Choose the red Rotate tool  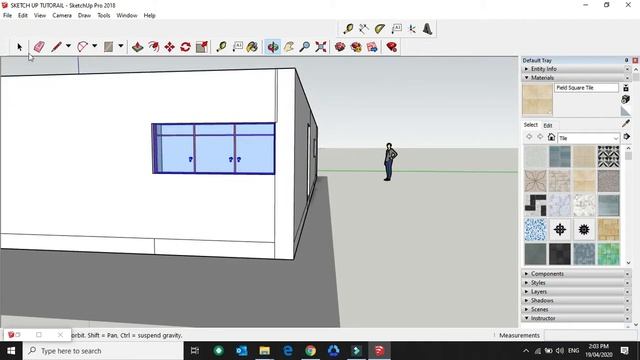coord(185,47)
